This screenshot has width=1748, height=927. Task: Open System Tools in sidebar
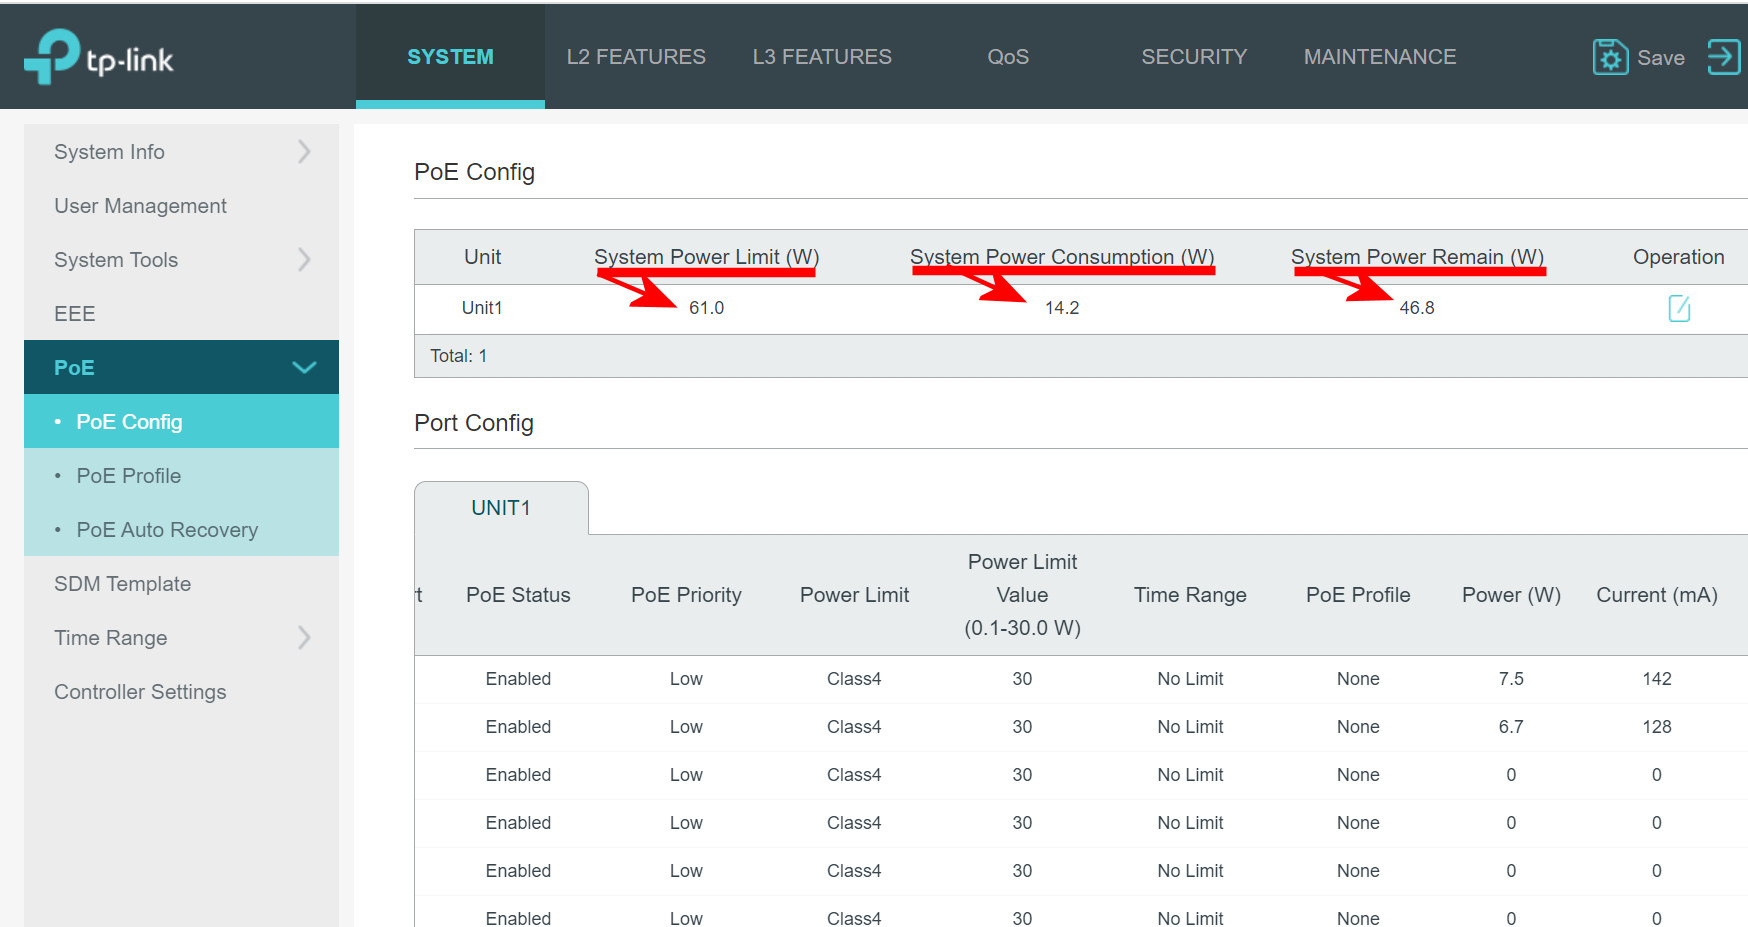click(x=181, y=260)
